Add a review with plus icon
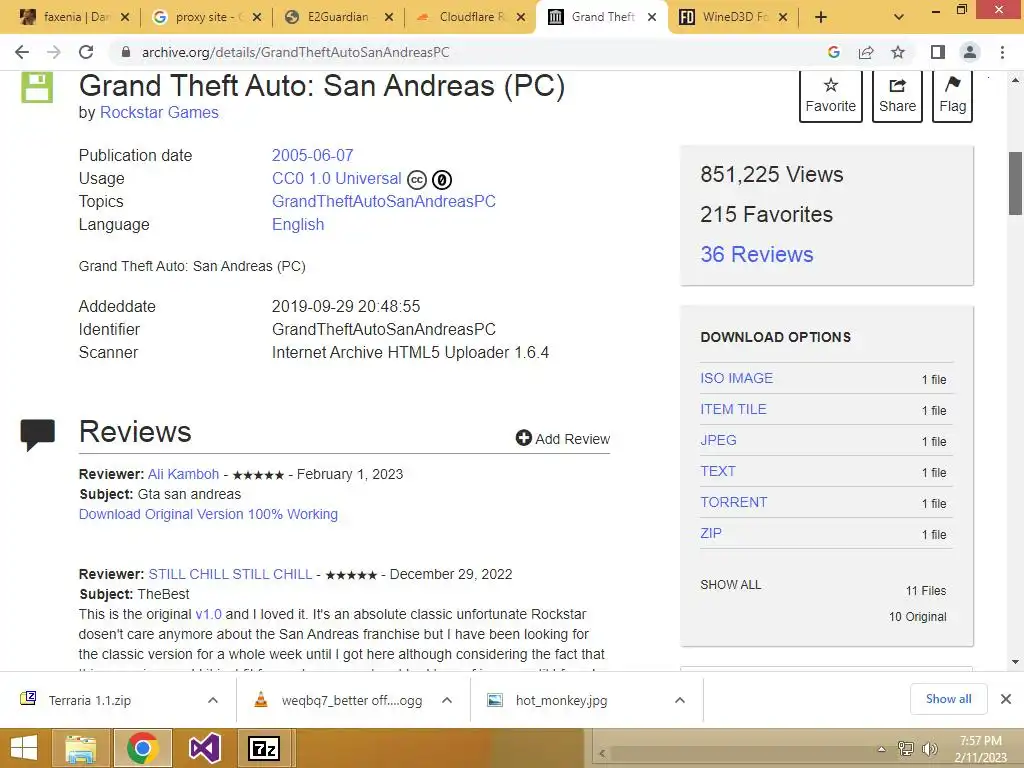1024x768 pixels. click(562, 438)
